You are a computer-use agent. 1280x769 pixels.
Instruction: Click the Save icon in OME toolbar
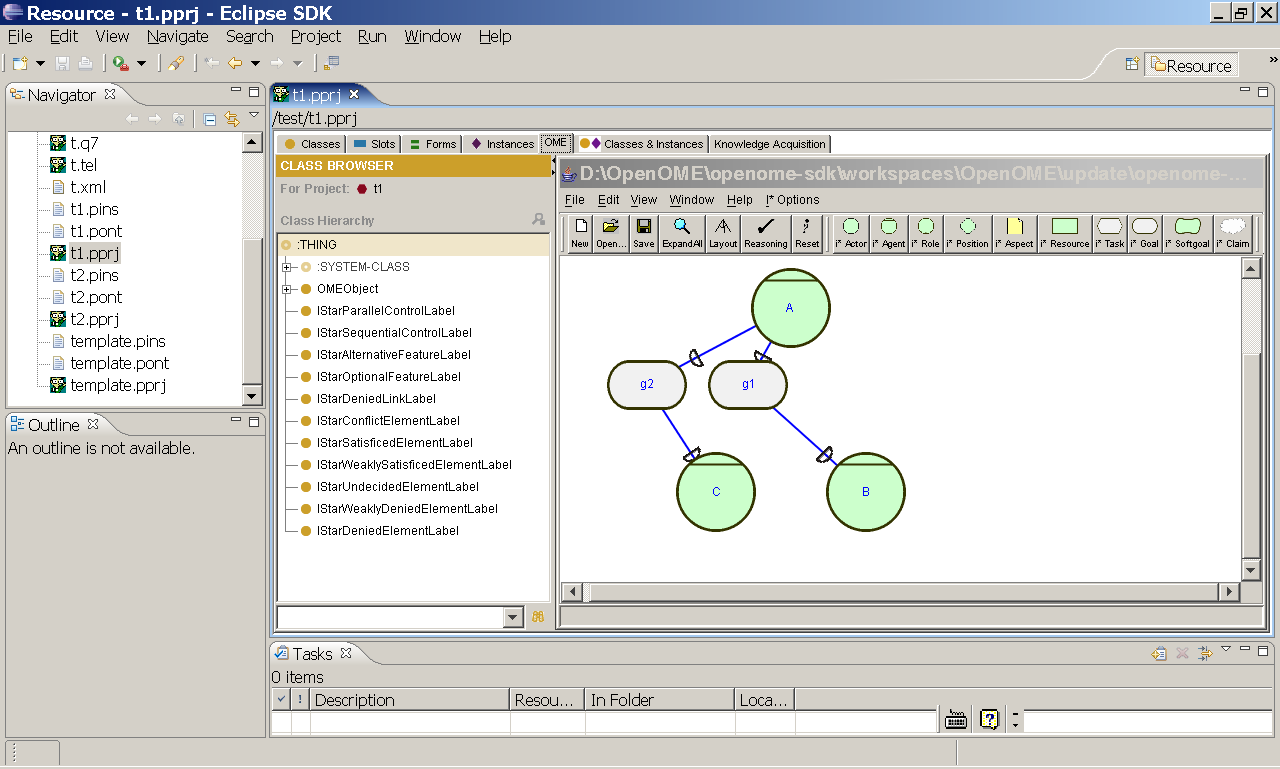[643, 232]
